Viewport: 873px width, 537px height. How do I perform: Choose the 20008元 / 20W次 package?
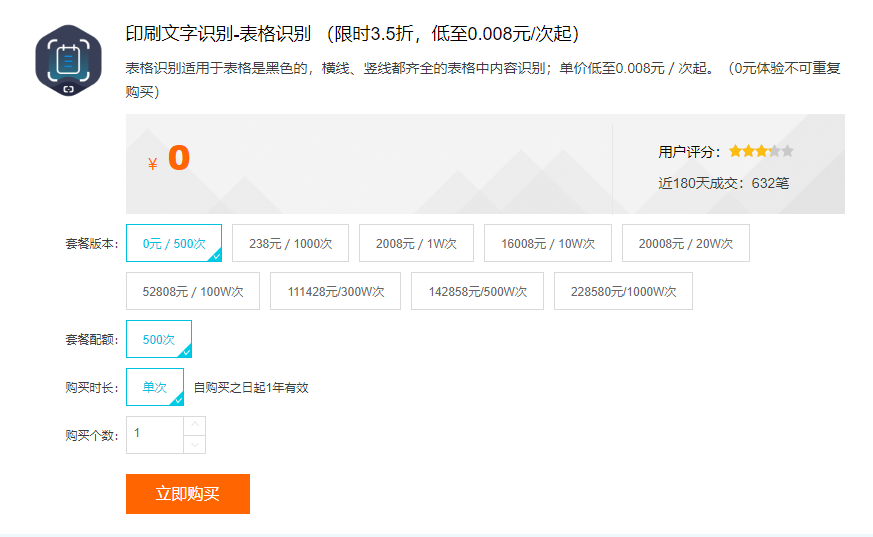click(685, 243)
